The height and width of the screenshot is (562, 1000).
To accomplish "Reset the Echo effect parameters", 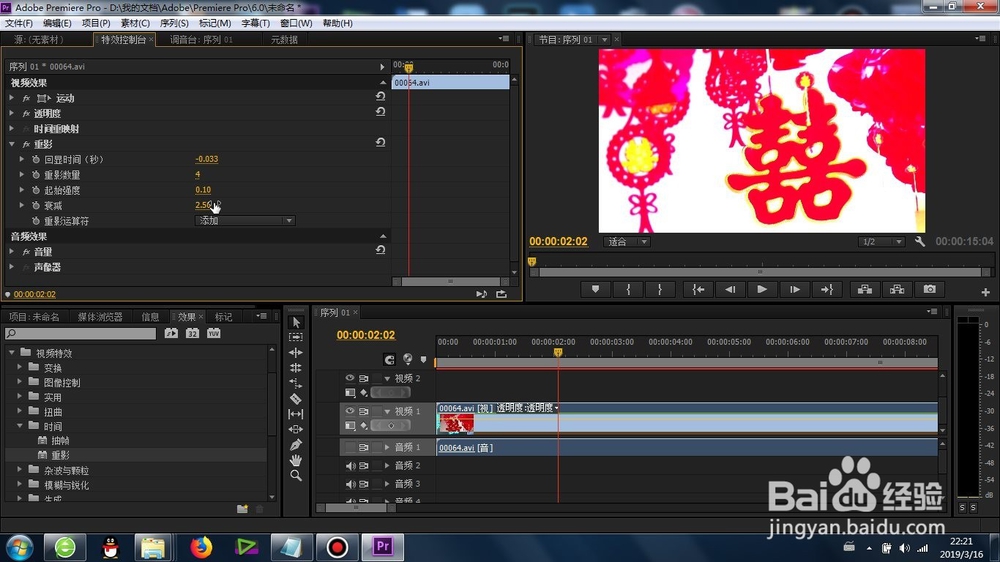I will tap(381, 142).
